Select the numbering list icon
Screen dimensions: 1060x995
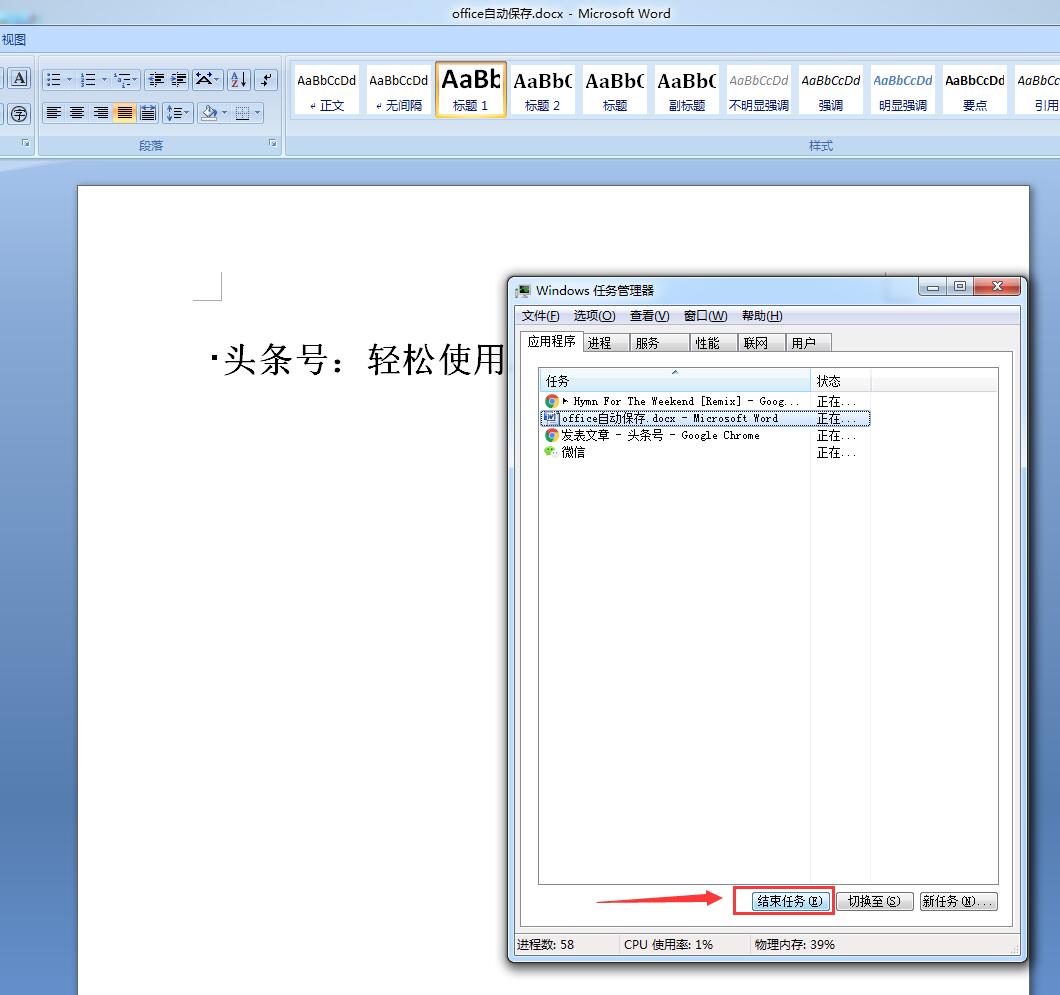point(88,78)
